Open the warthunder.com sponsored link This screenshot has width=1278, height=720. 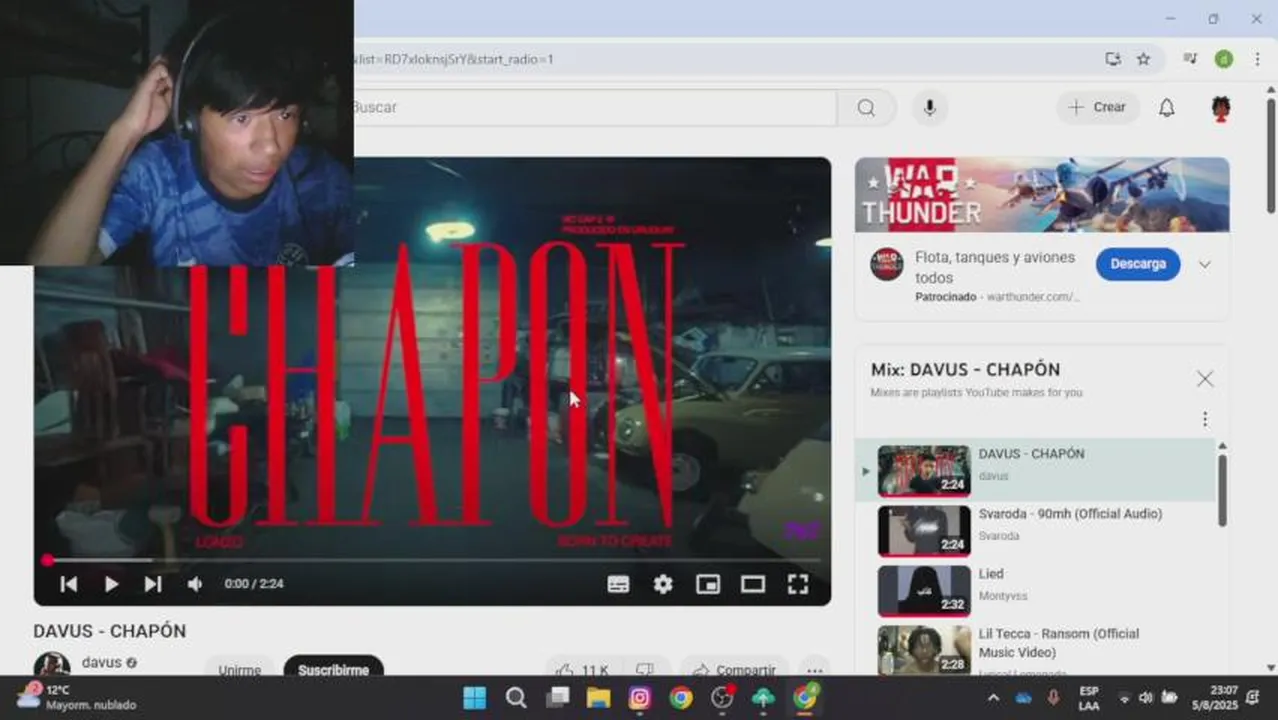pyautogui.click(x=1033, y=297)
